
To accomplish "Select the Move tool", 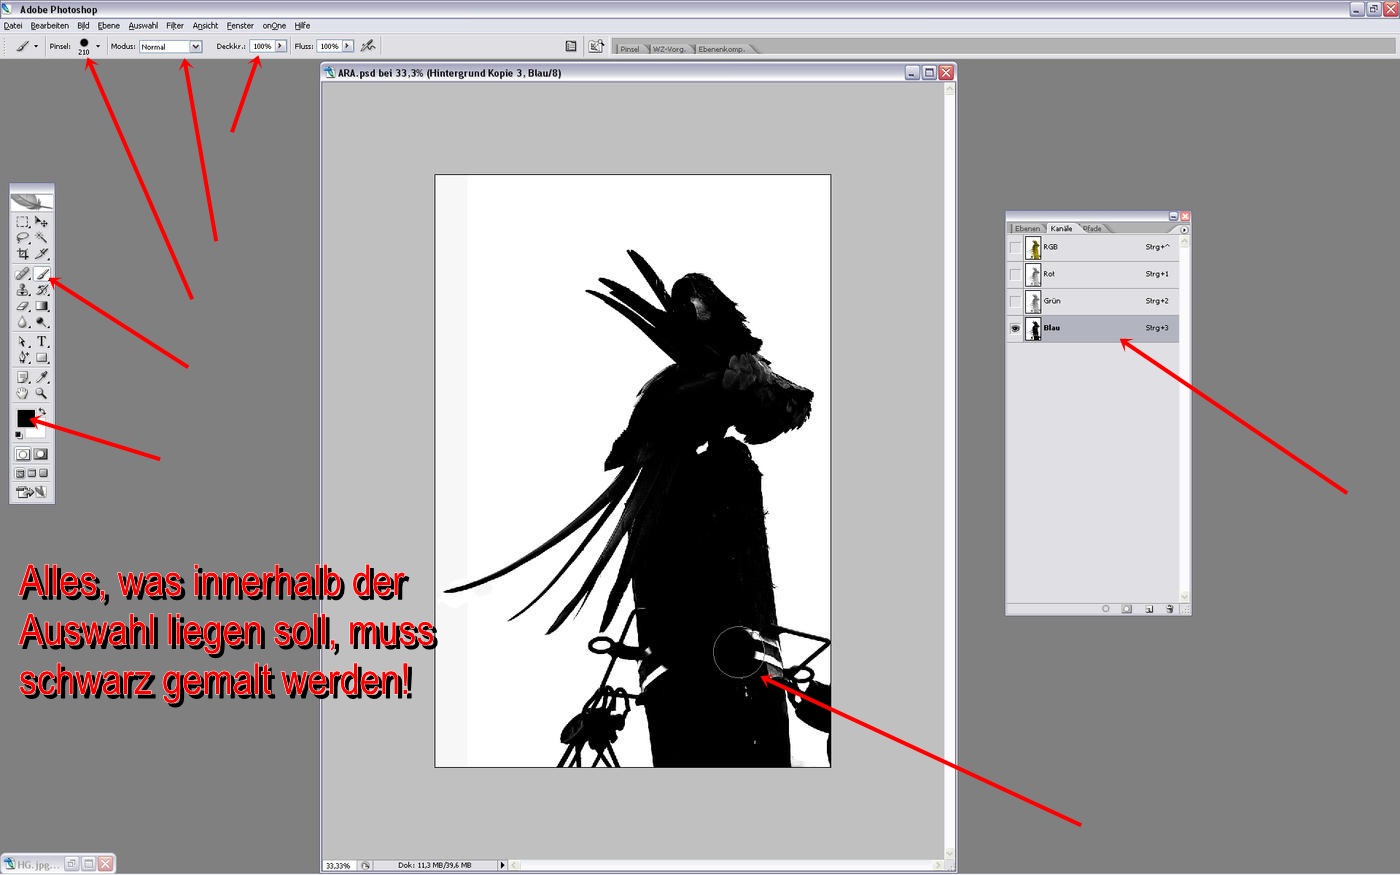I will tap(41, 222).
